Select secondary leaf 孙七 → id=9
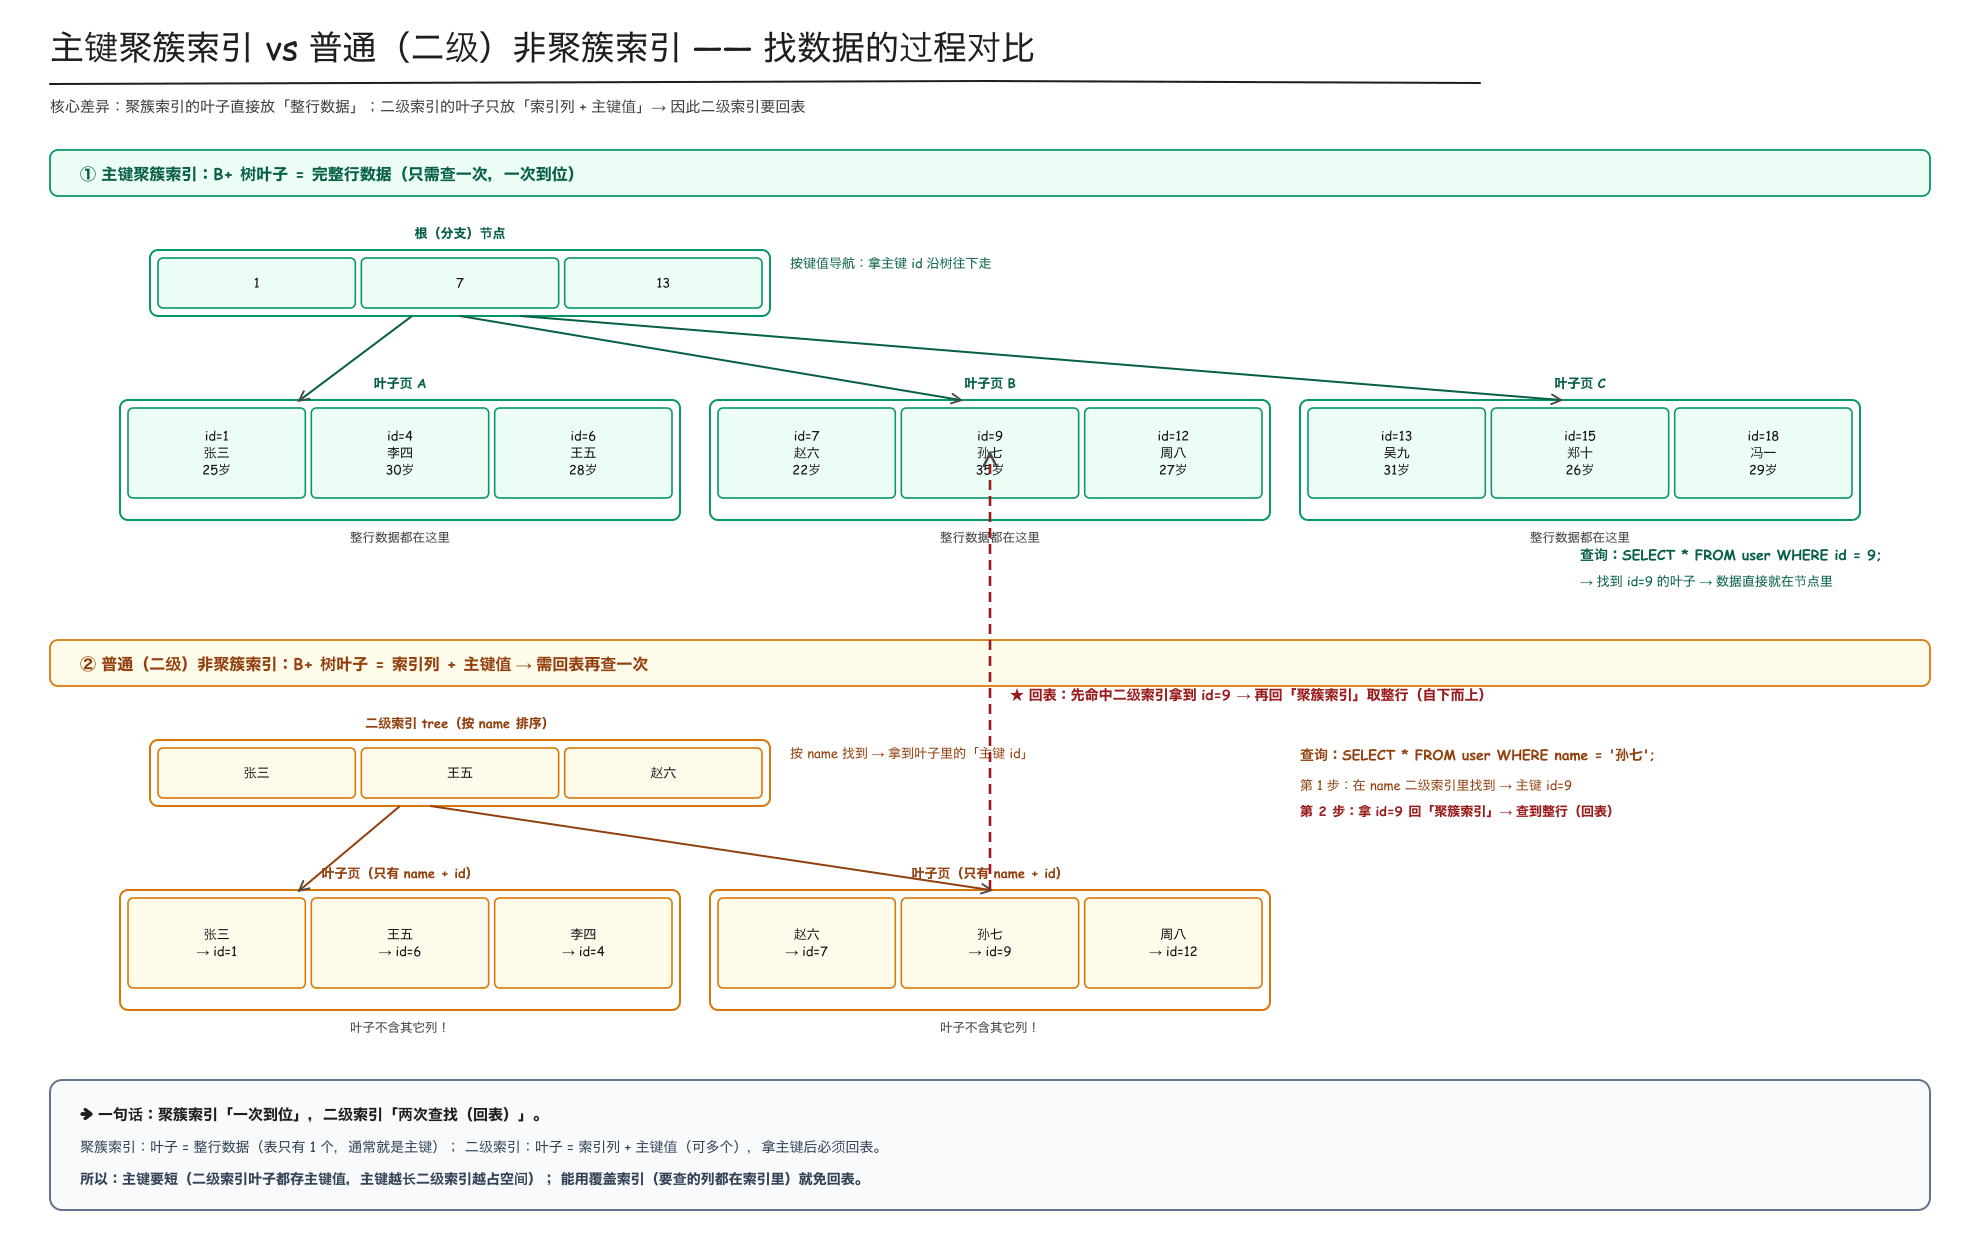The width and height of the screenshot is (1980, 1240). (990, 943)
